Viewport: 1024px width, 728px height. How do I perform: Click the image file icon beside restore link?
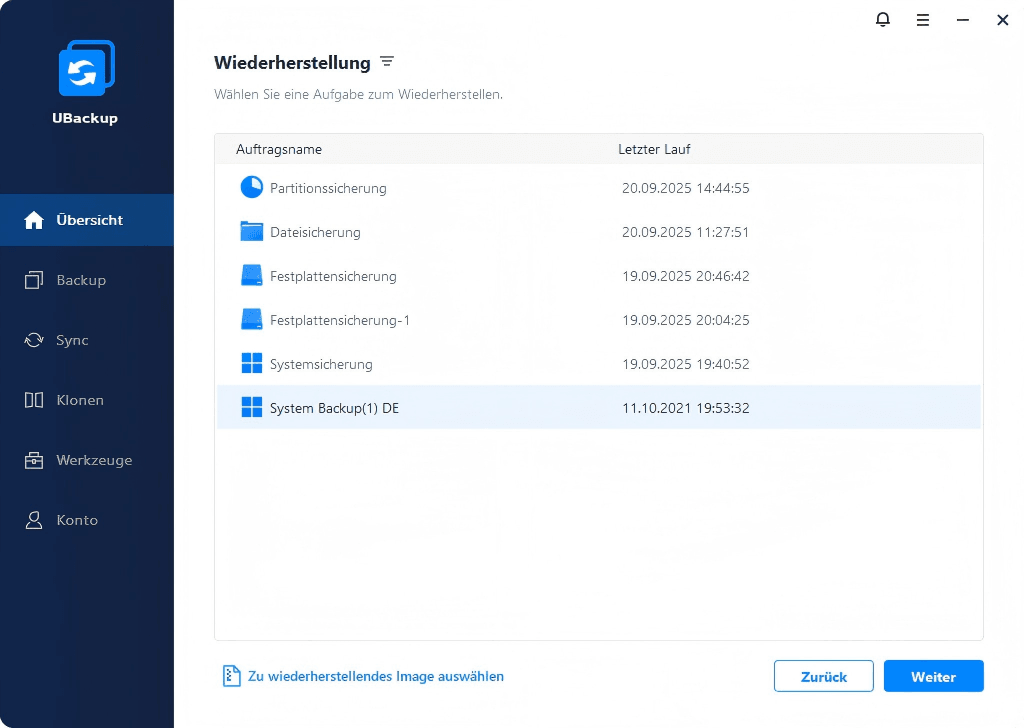coord(232,676)
